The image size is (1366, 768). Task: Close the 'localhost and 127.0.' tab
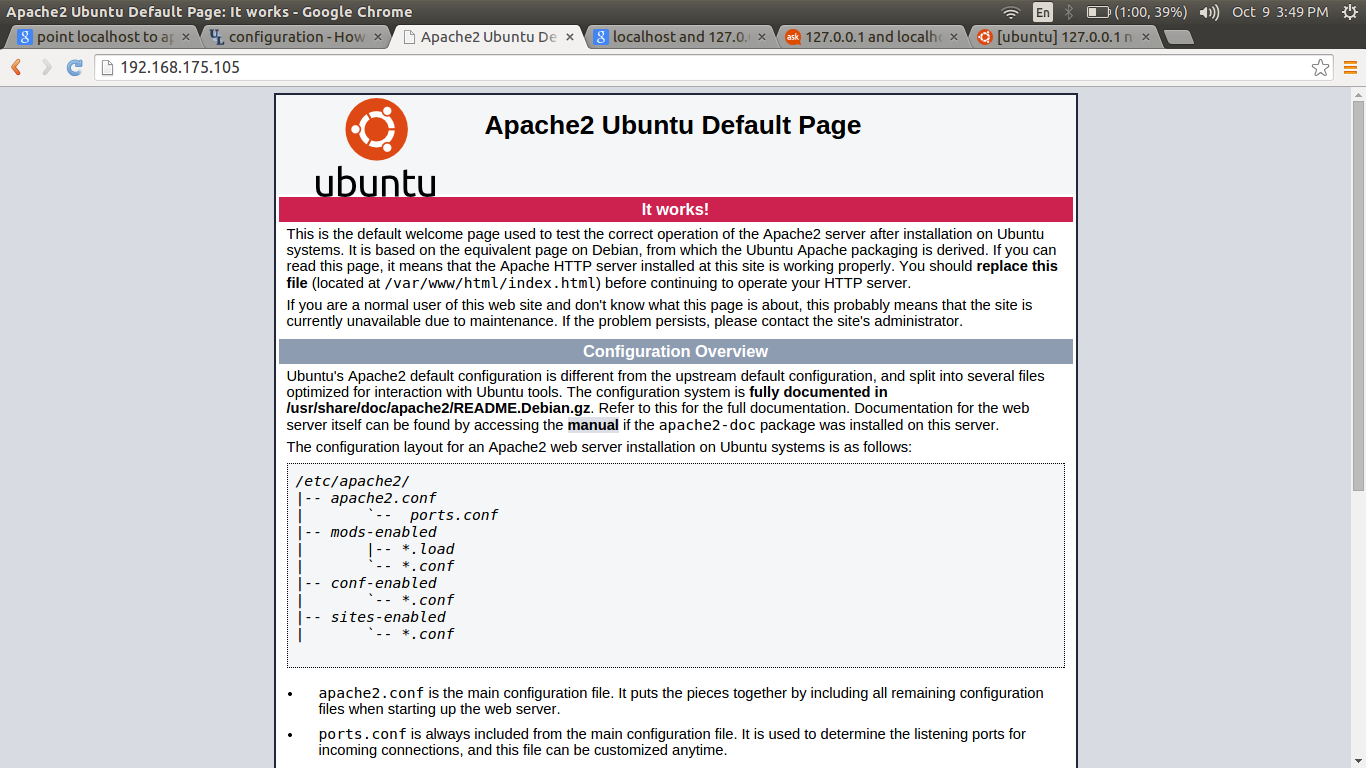click(x=761, y=37)
